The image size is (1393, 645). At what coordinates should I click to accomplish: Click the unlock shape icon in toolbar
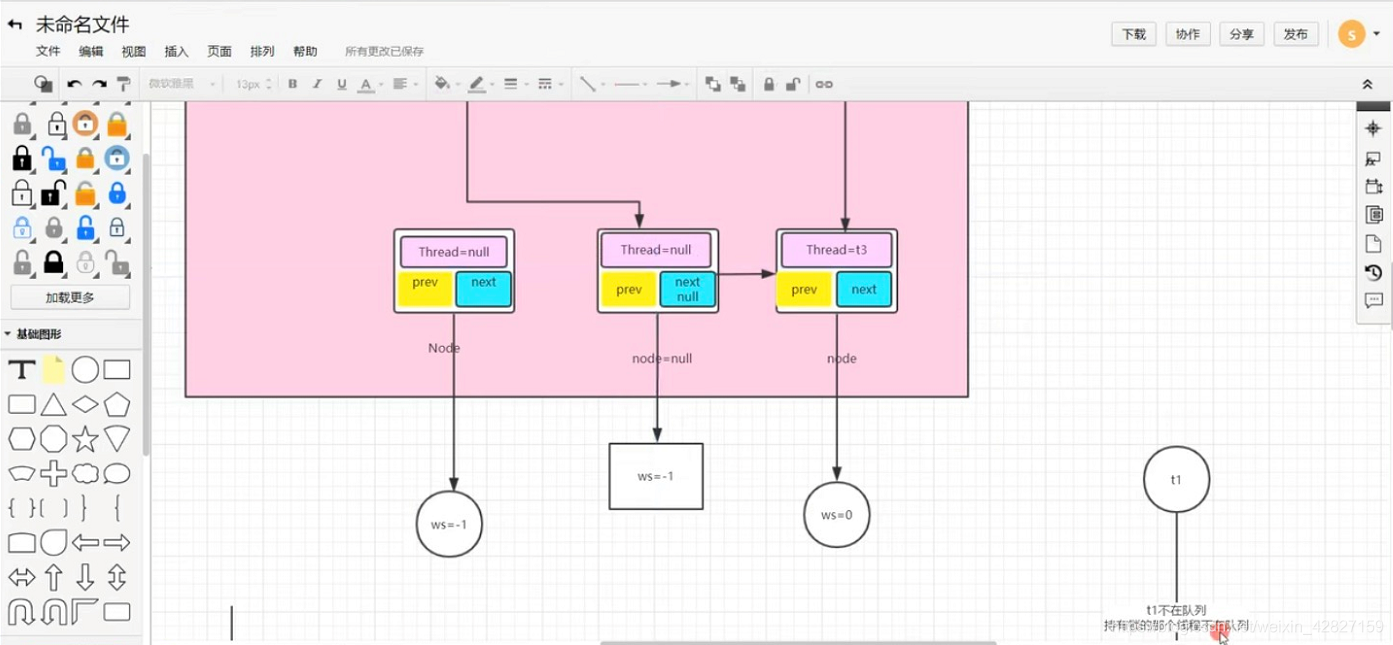793,84
